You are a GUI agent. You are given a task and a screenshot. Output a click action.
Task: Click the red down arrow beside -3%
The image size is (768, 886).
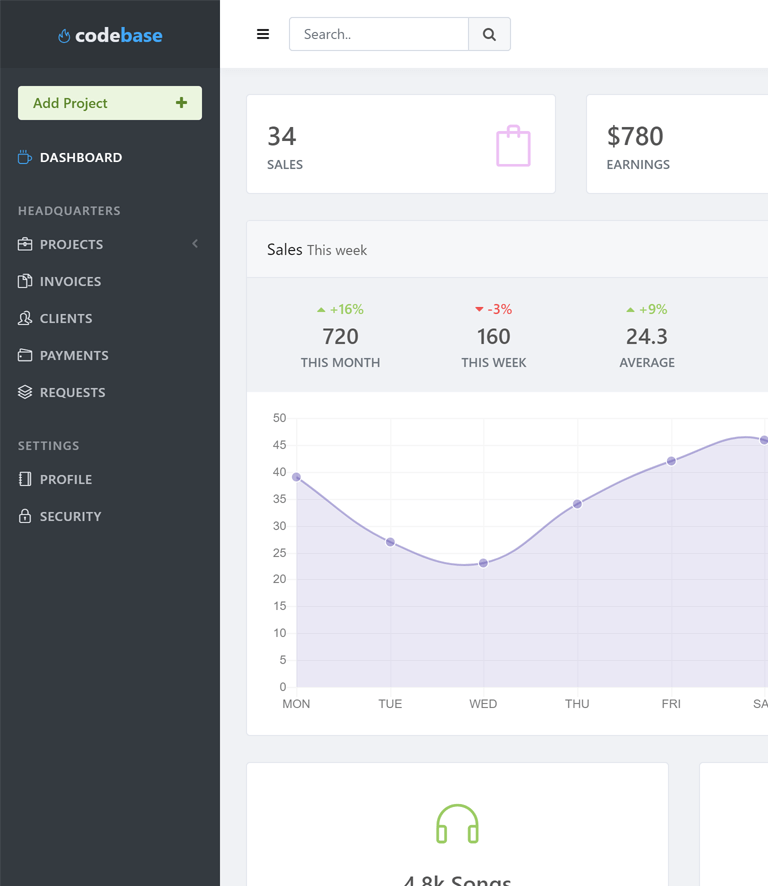click(x=479, y=309)
